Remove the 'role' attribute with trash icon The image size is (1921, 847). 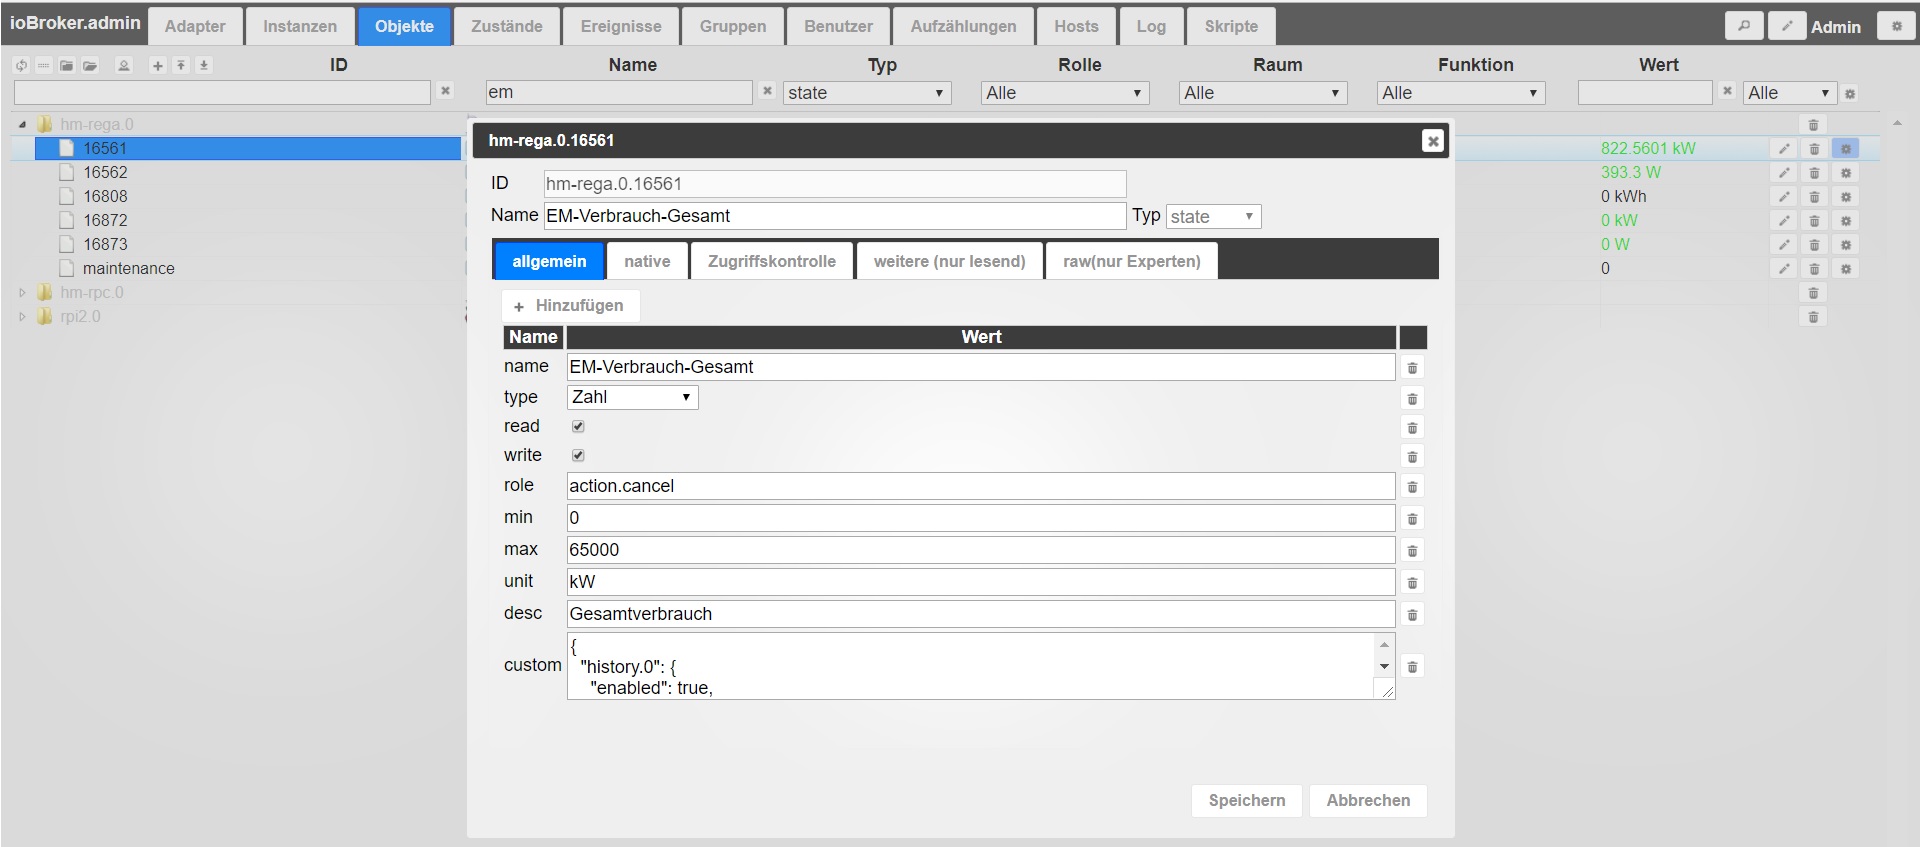(1412, 487)
